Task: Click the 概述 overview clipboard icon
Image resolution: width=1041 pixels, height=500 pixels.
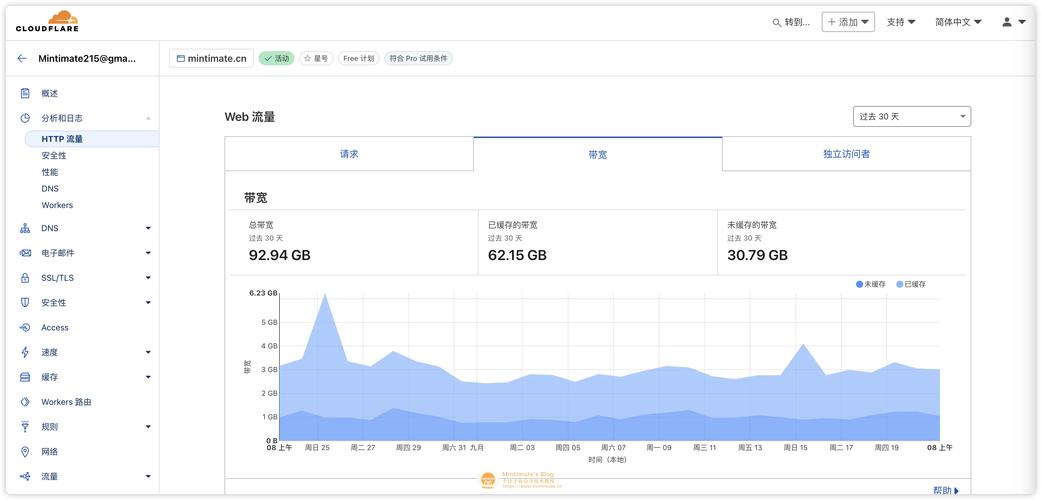Action: [25, 94]
